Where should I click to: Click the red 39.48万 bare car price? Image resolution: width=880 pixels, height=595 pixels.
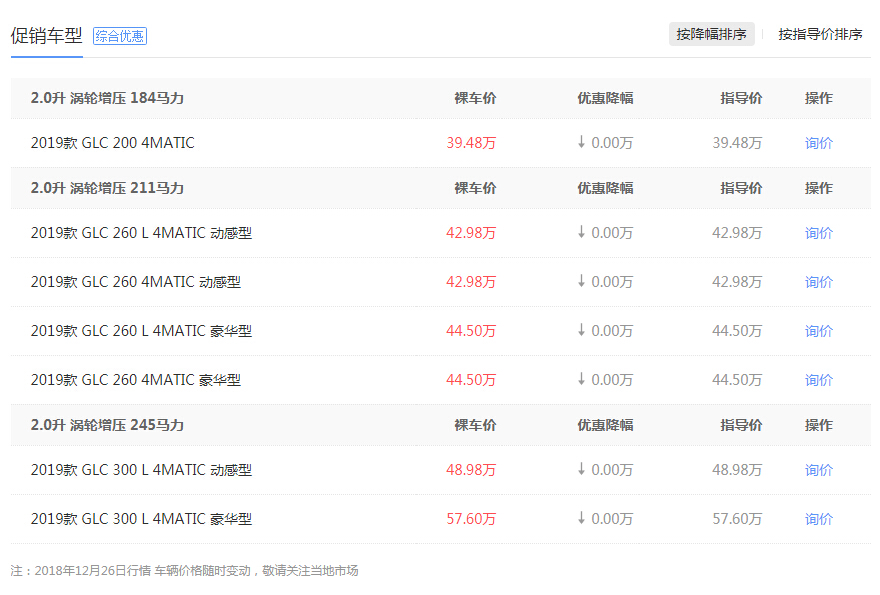(x=471, y=143)
